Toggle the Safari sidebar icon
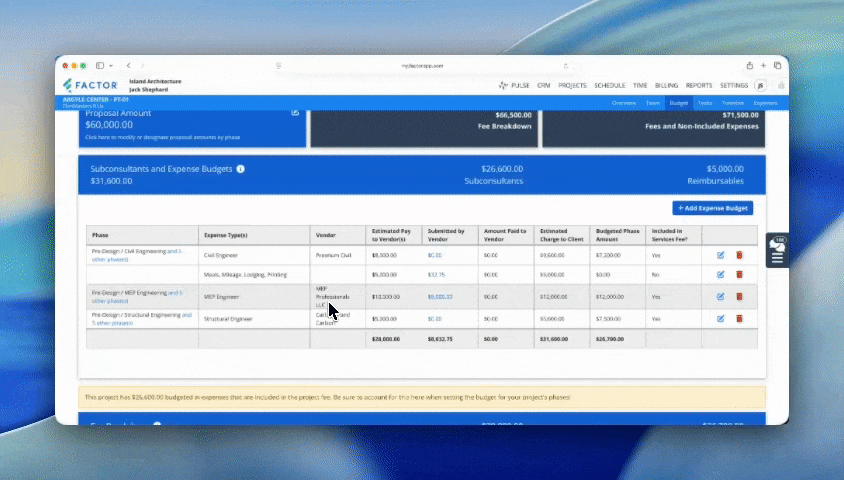Viewport: 844px width, 480px height. [x=100, y=66]
